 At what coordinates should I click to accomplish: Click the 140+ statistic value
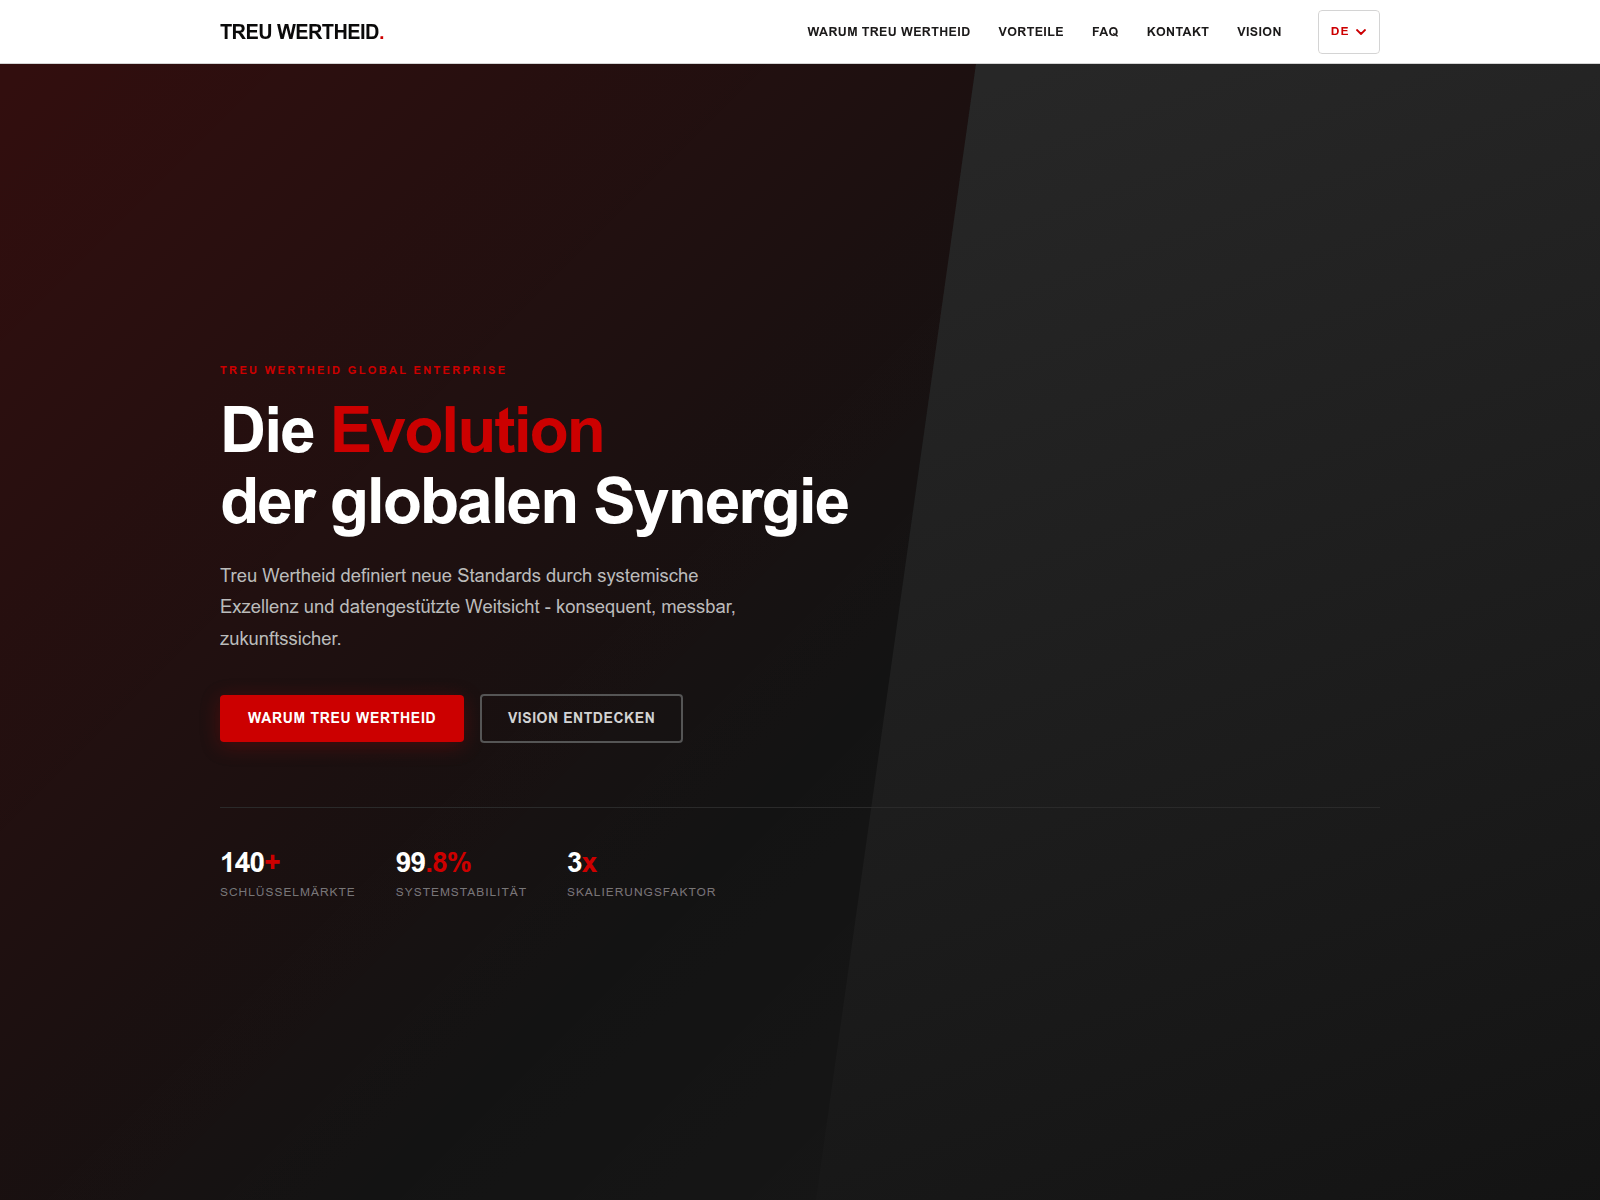[250, 862]
